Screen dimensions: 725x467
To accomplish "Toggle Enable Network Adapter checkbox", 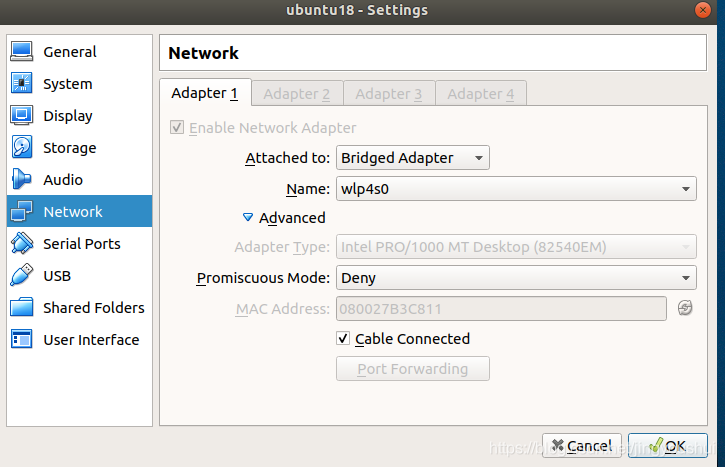I will [178, 128].
